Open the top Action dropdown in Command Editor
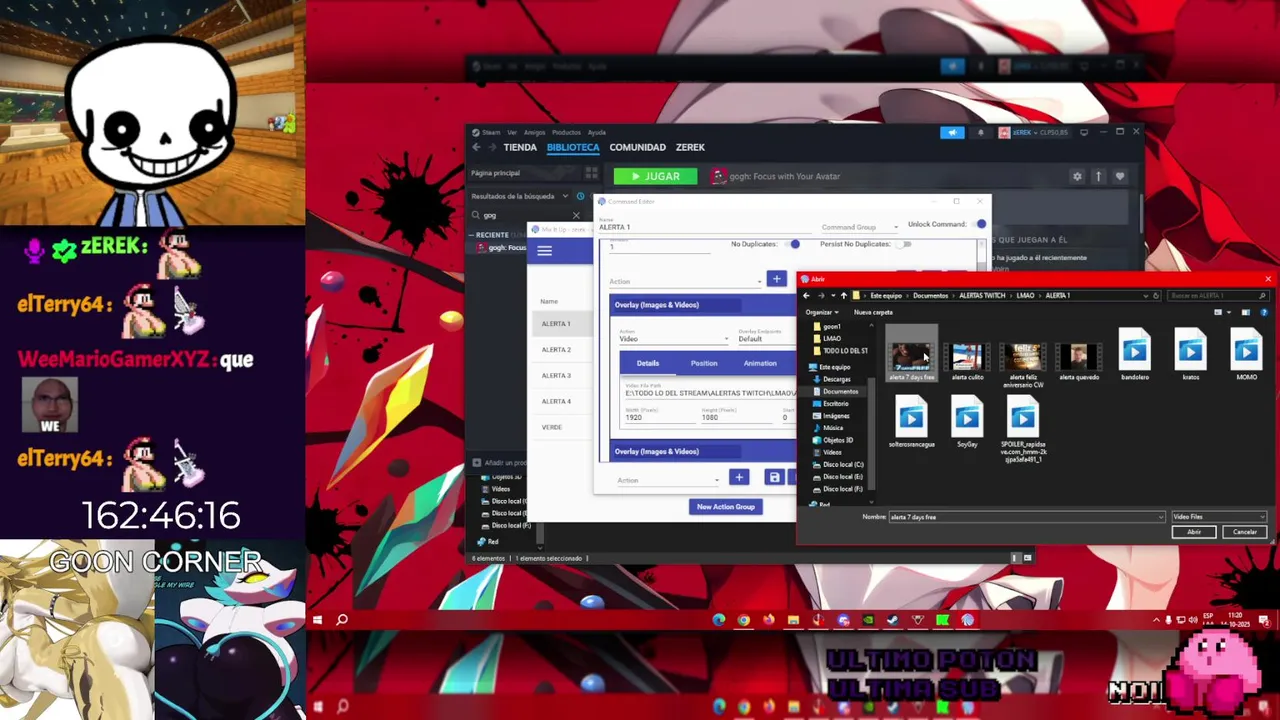Viewport: 1280px width, 720px height. tap(685, 281)
